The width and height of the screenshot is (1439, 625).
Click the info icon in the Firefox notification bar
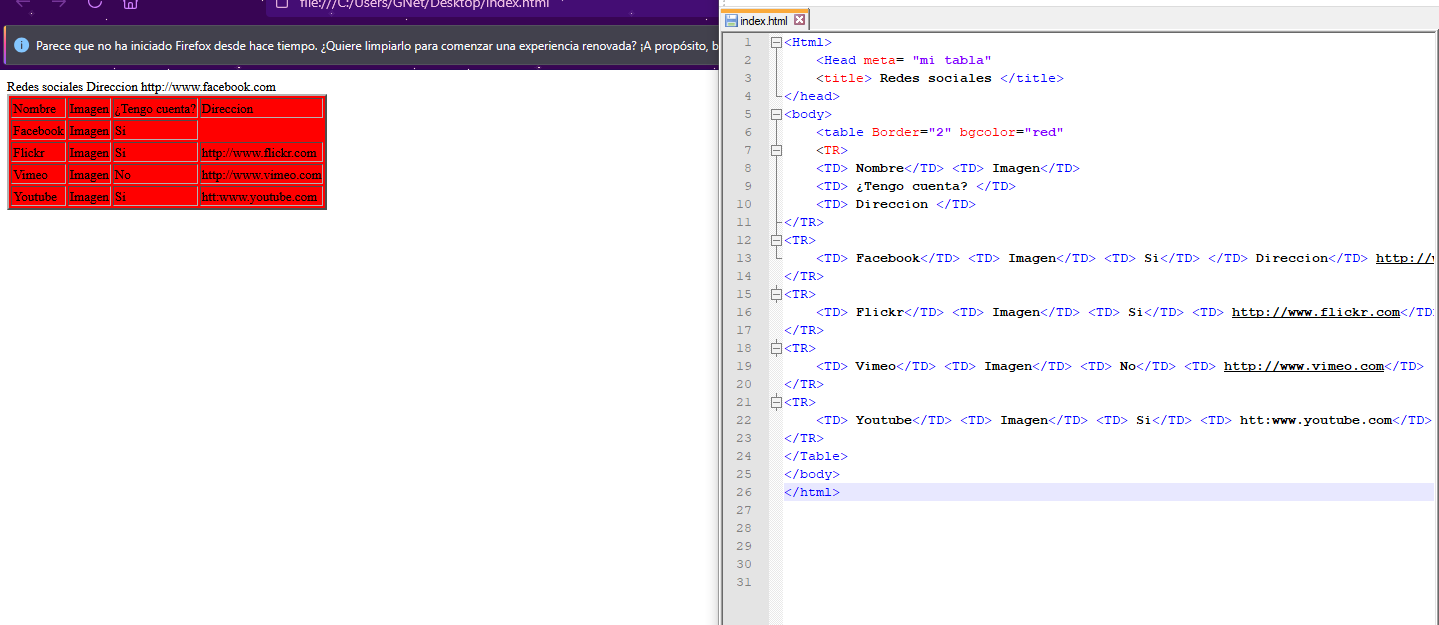click(x=22, y=46)
